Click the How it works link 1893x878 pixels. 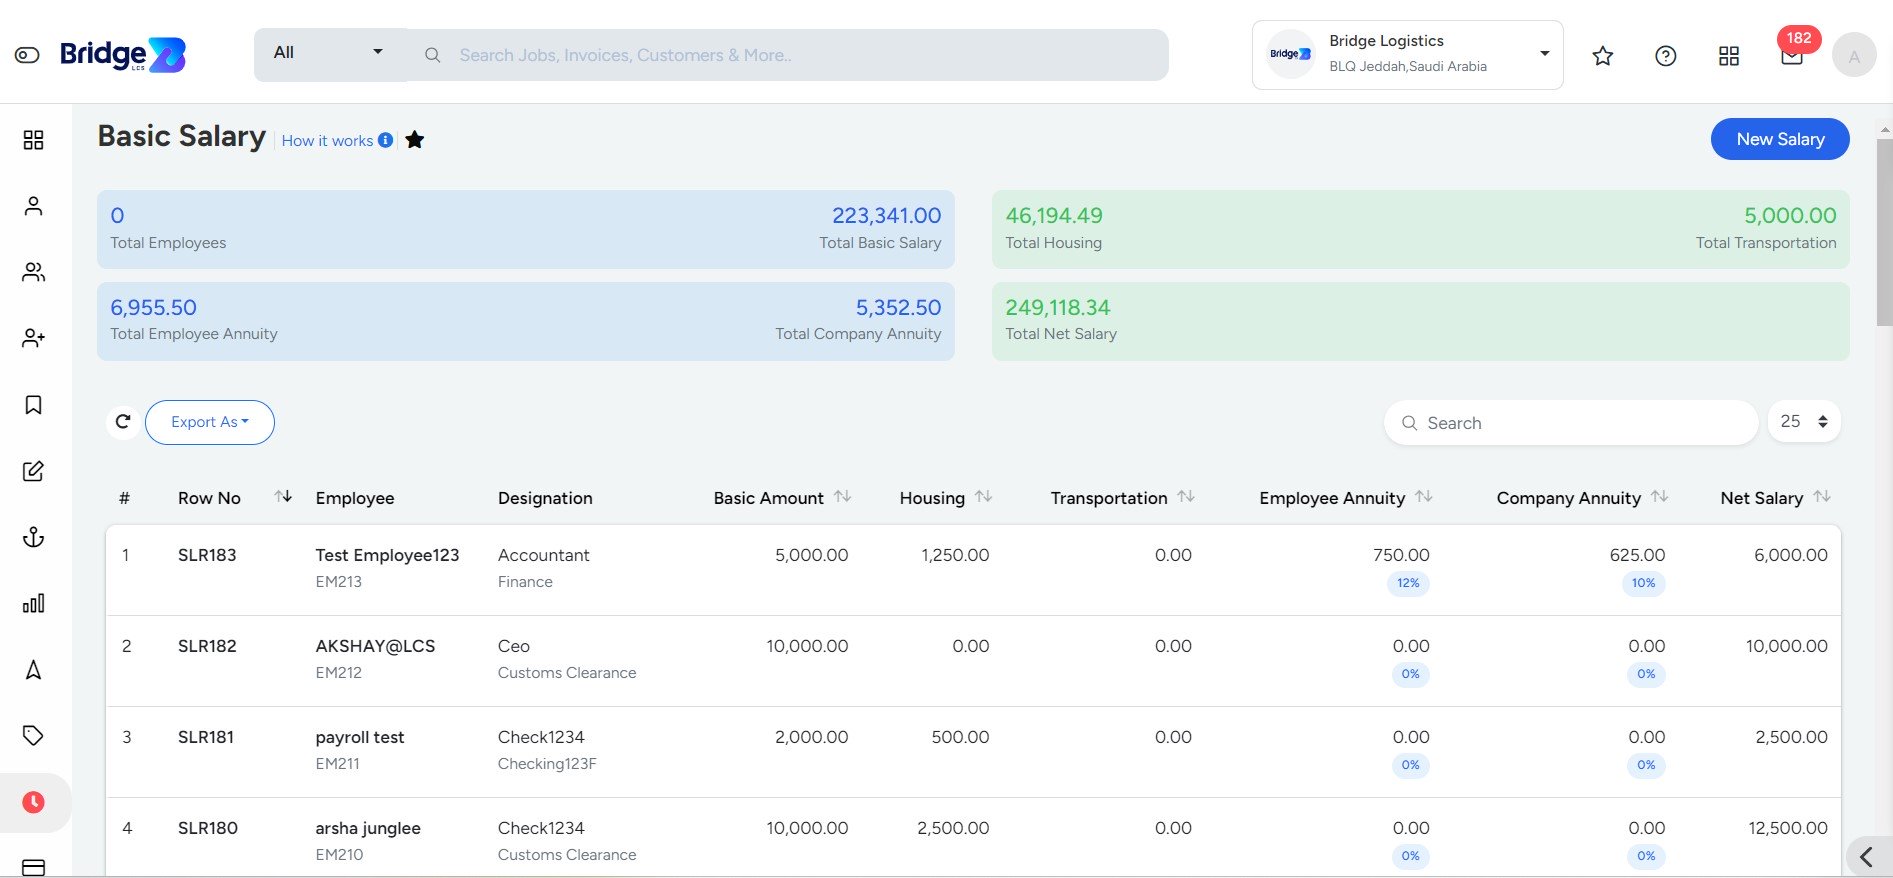pos(327,141)
